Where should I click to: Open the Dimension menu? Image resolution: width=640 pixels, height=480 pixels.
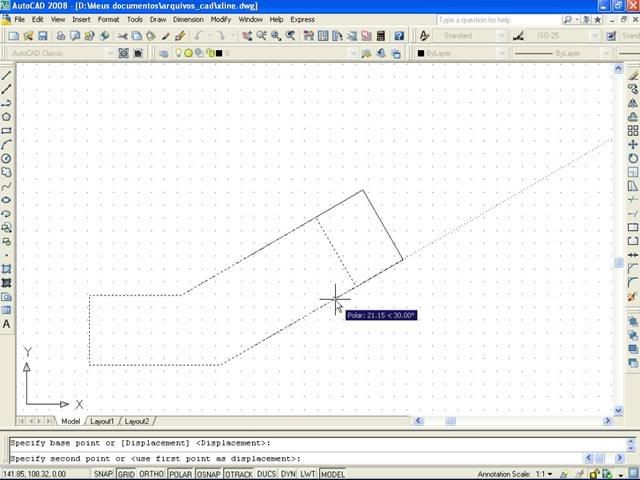(188, 19)
